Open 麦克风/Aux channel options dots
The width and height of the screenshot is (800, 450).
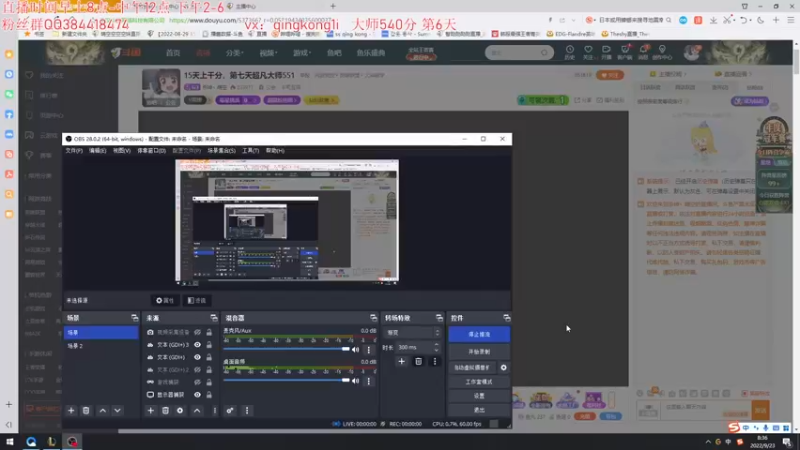(x=368, y=350)
